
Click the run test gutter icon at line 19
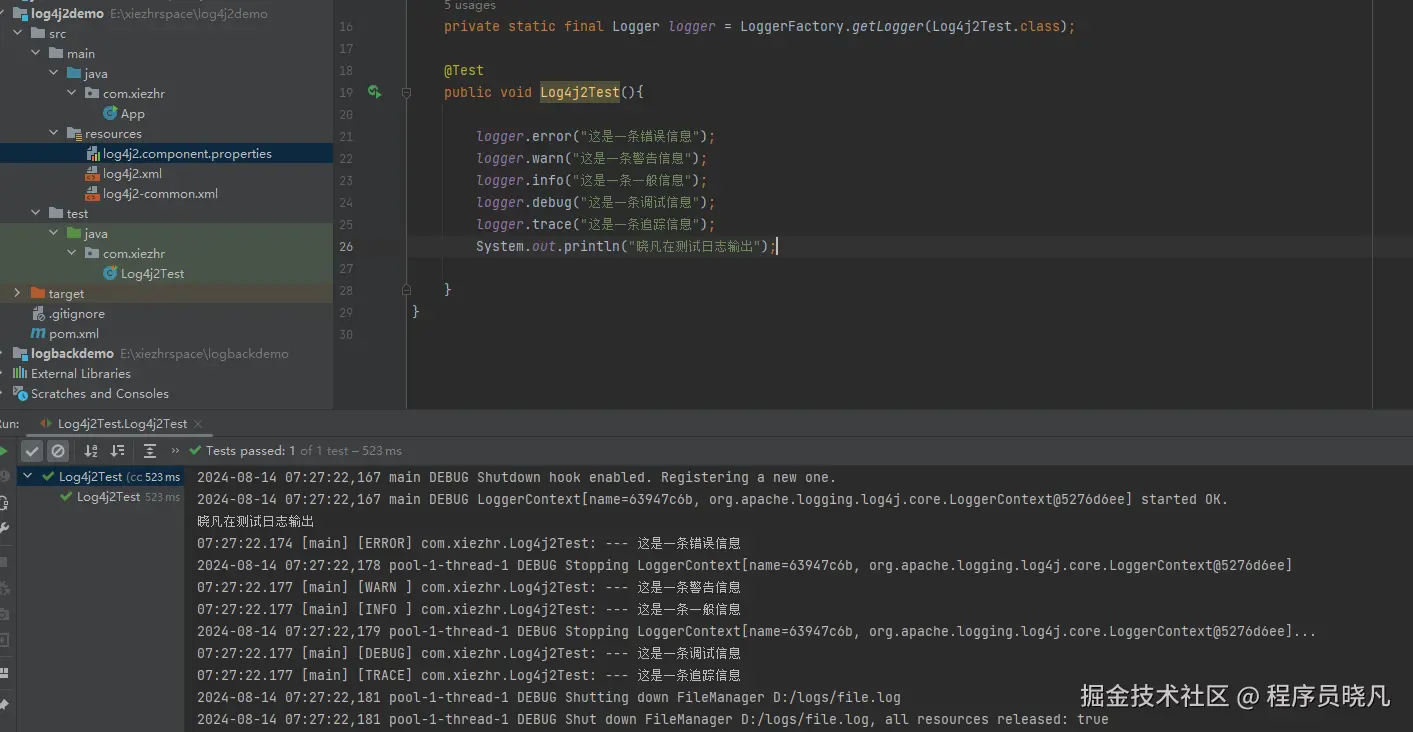pyautogui.click(x=374, y=92)
